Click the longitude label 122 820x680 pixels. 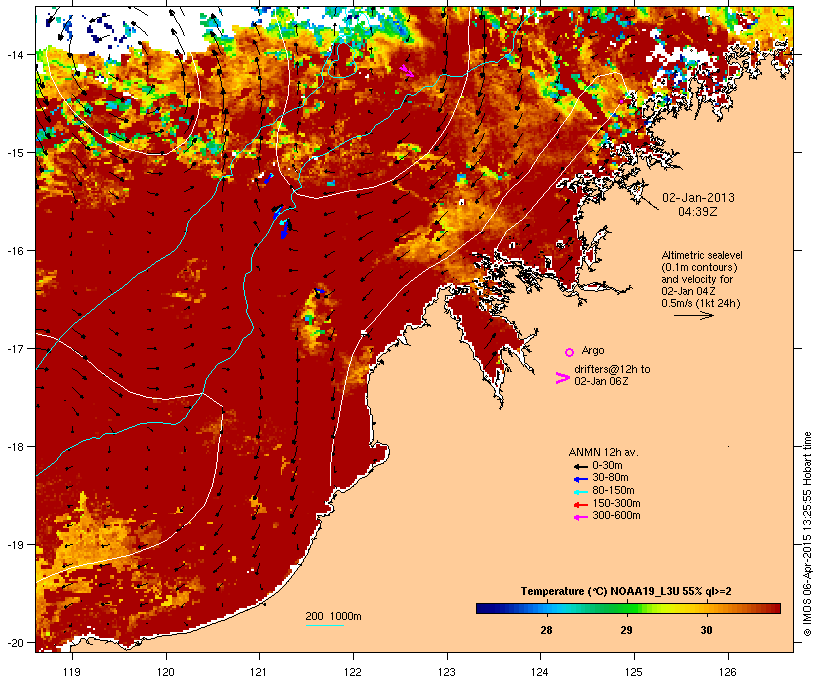(x=353, y=672)
